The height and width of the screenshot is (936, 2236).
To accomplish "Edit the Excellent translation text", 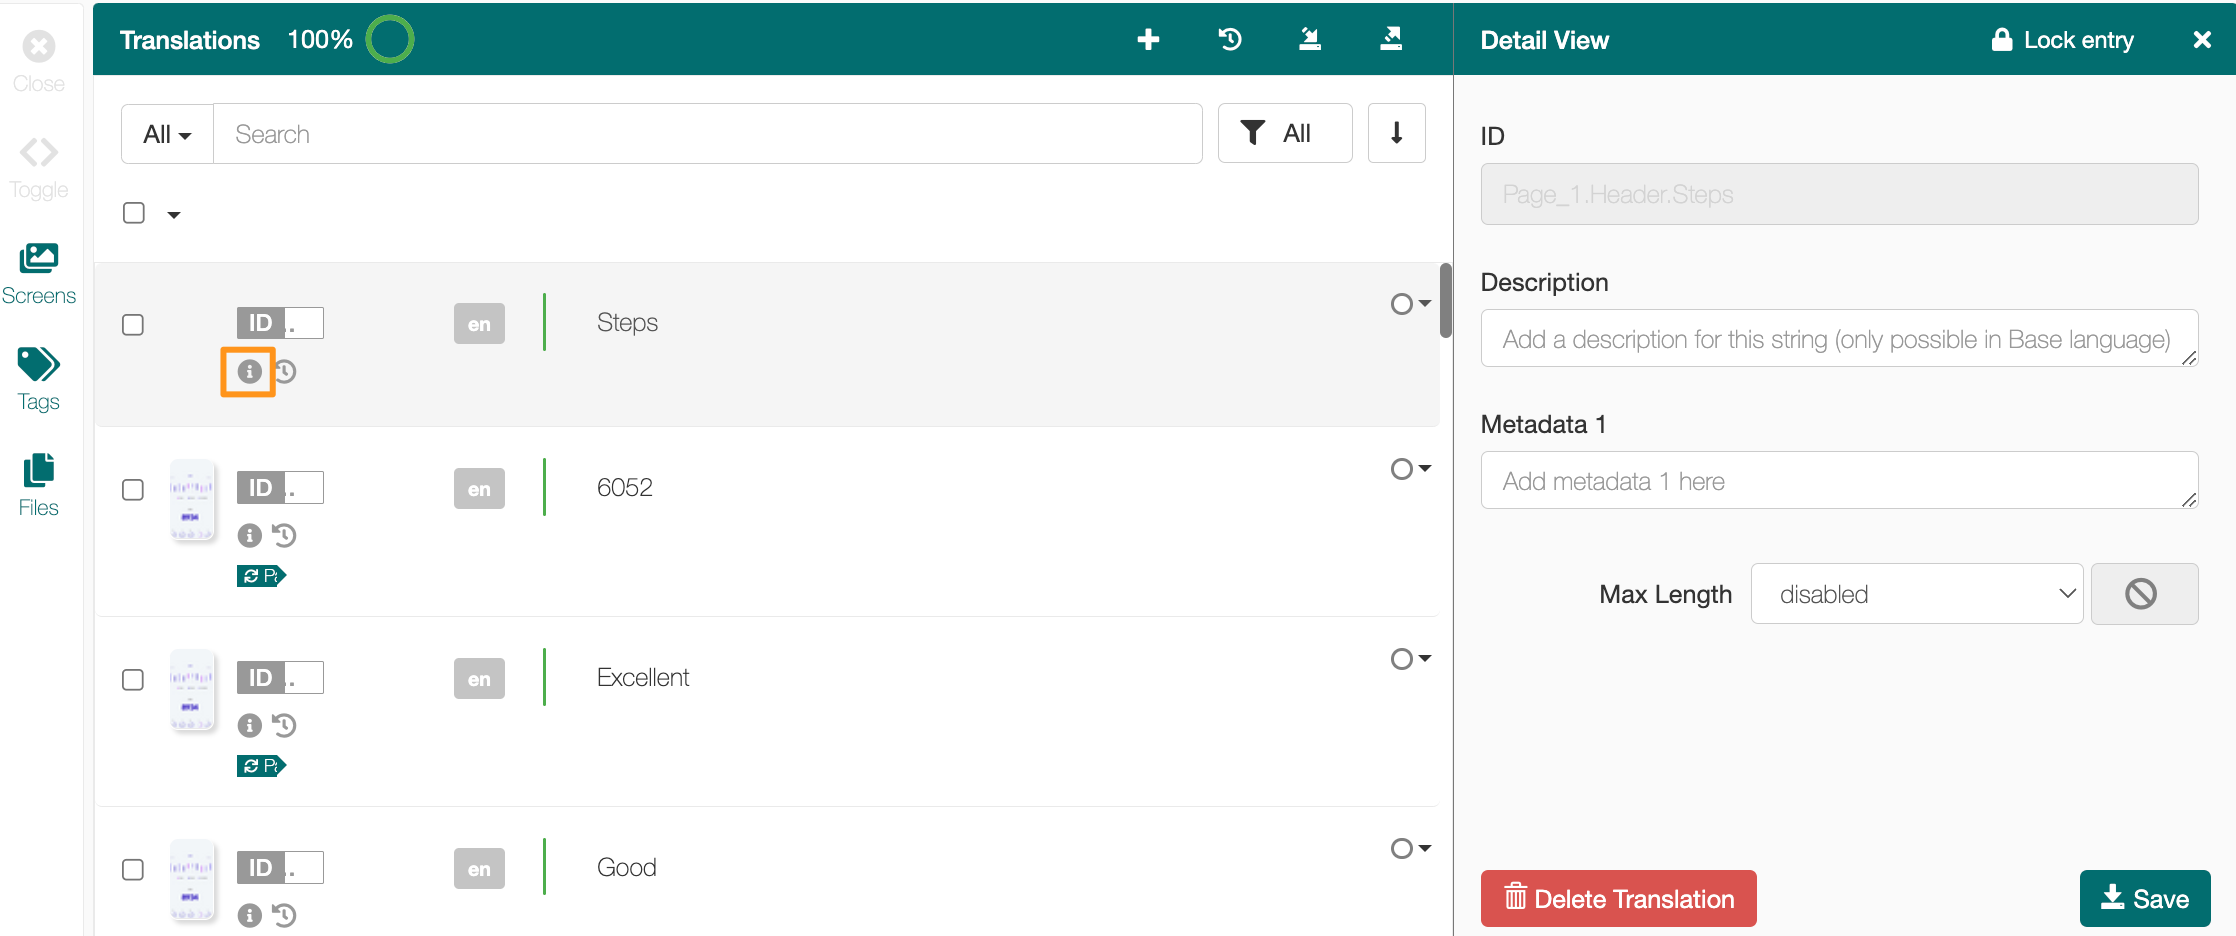I will (643, 678).
